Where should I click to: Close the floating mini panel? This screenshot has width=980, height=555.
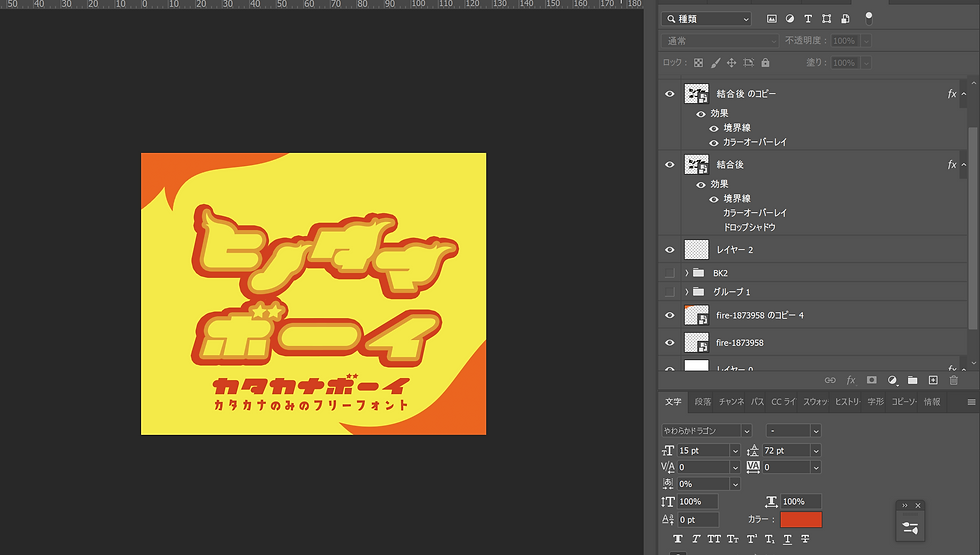918,506
